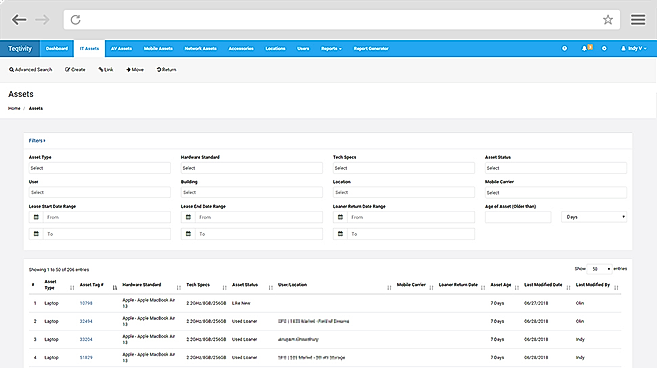Screen dimensions: 657x368
Task: Click Lease Start Date To calendar icon
Action: pos(36,234)
